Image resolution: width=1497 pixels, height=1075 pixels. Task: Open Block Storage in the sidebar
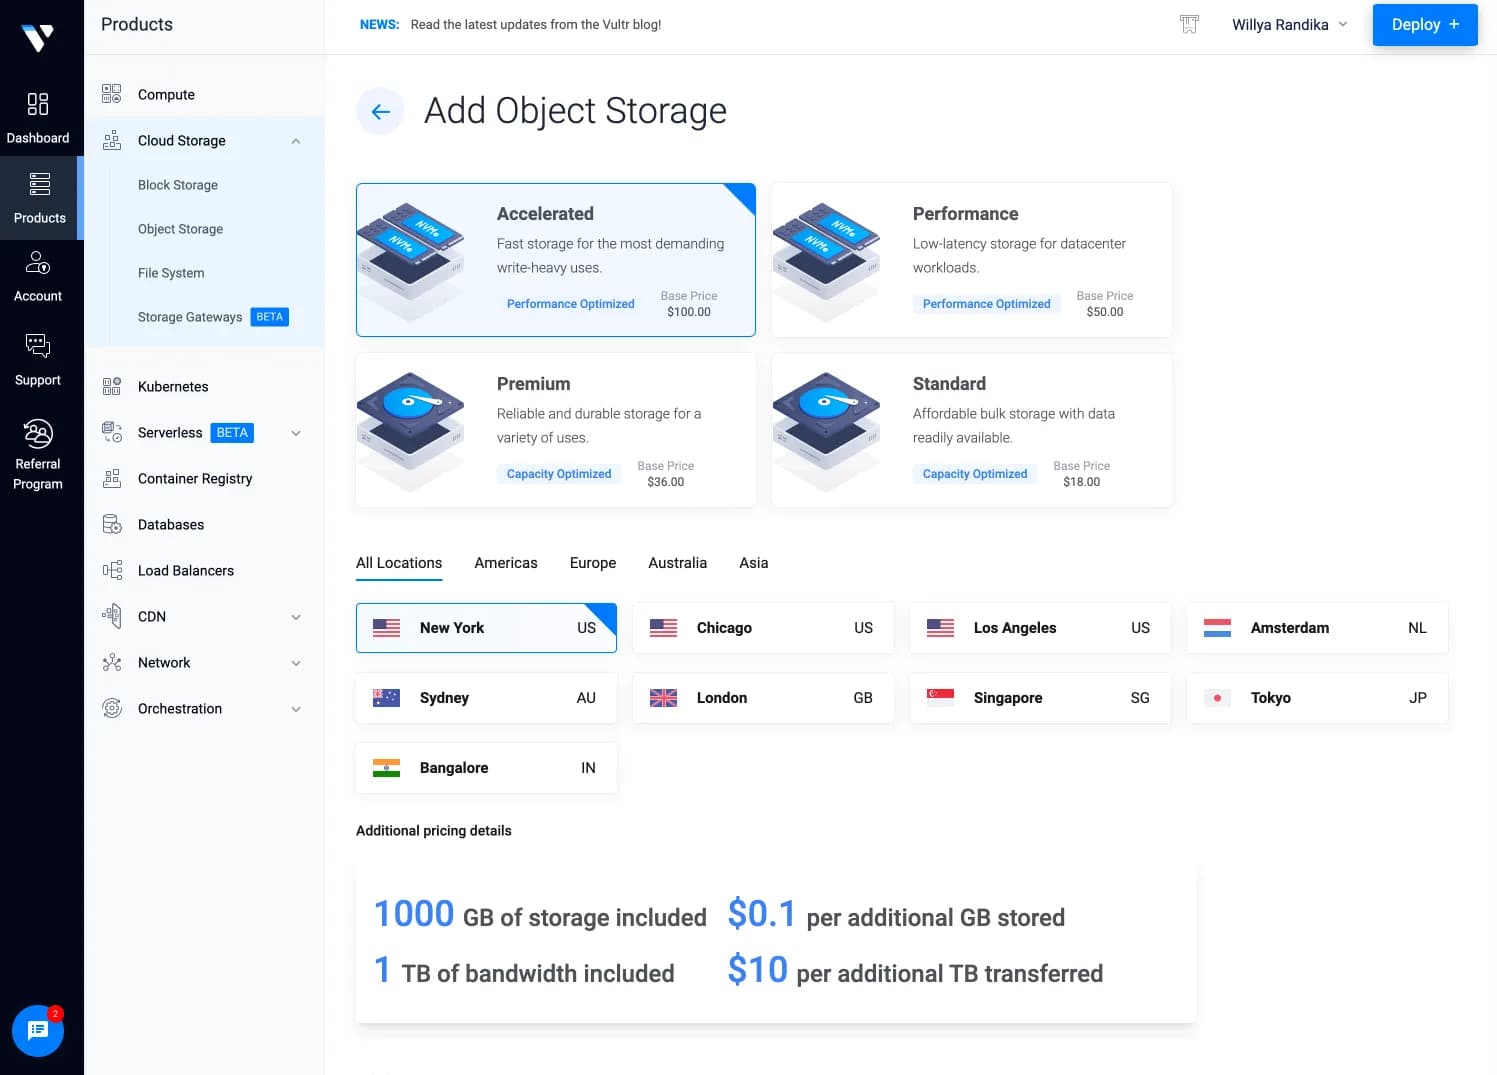point(178,185)
